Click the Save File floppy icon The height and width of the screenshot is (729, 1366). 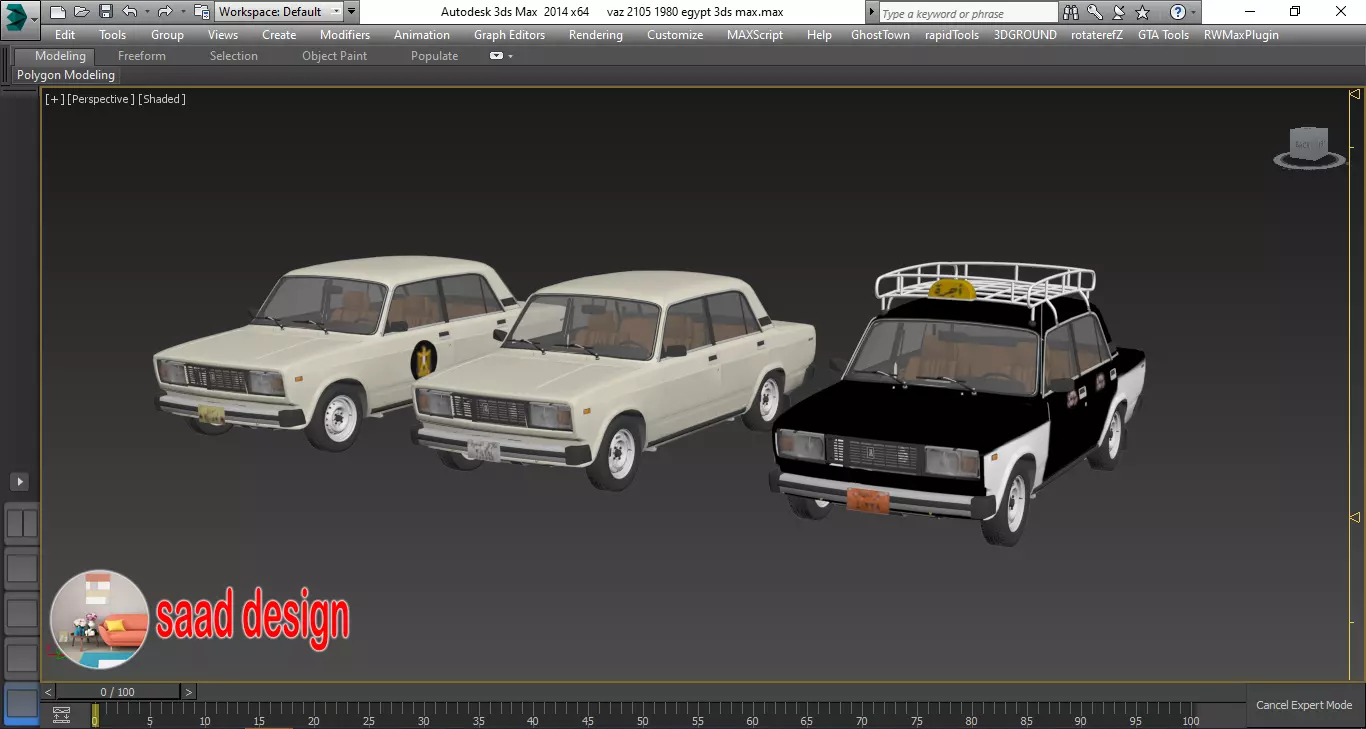click(105, 12)
